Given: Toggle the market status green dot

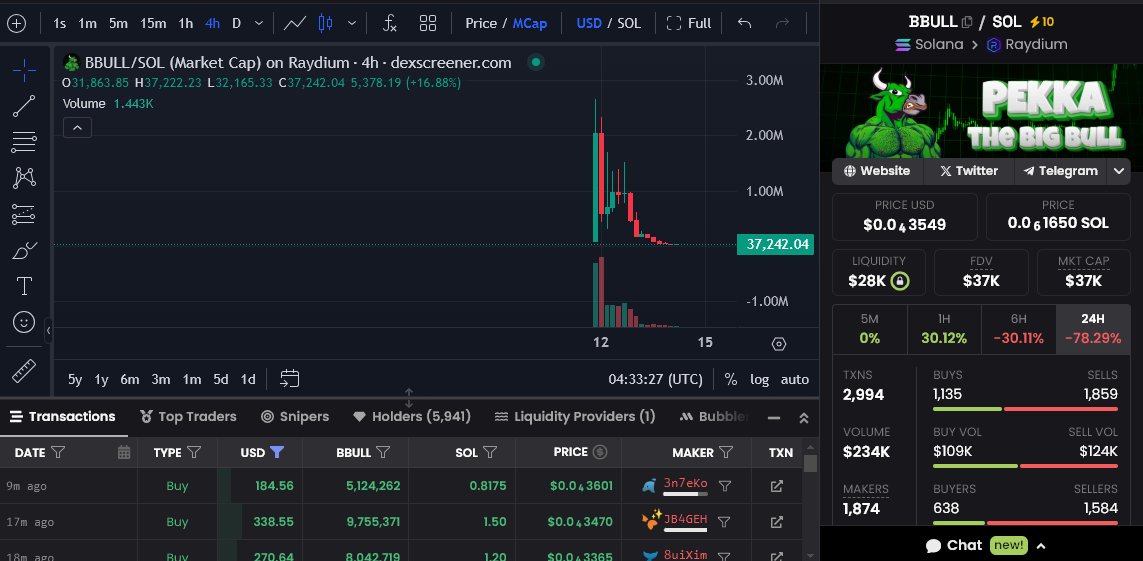Looking at the screenshot, I should tap(536, 63).
